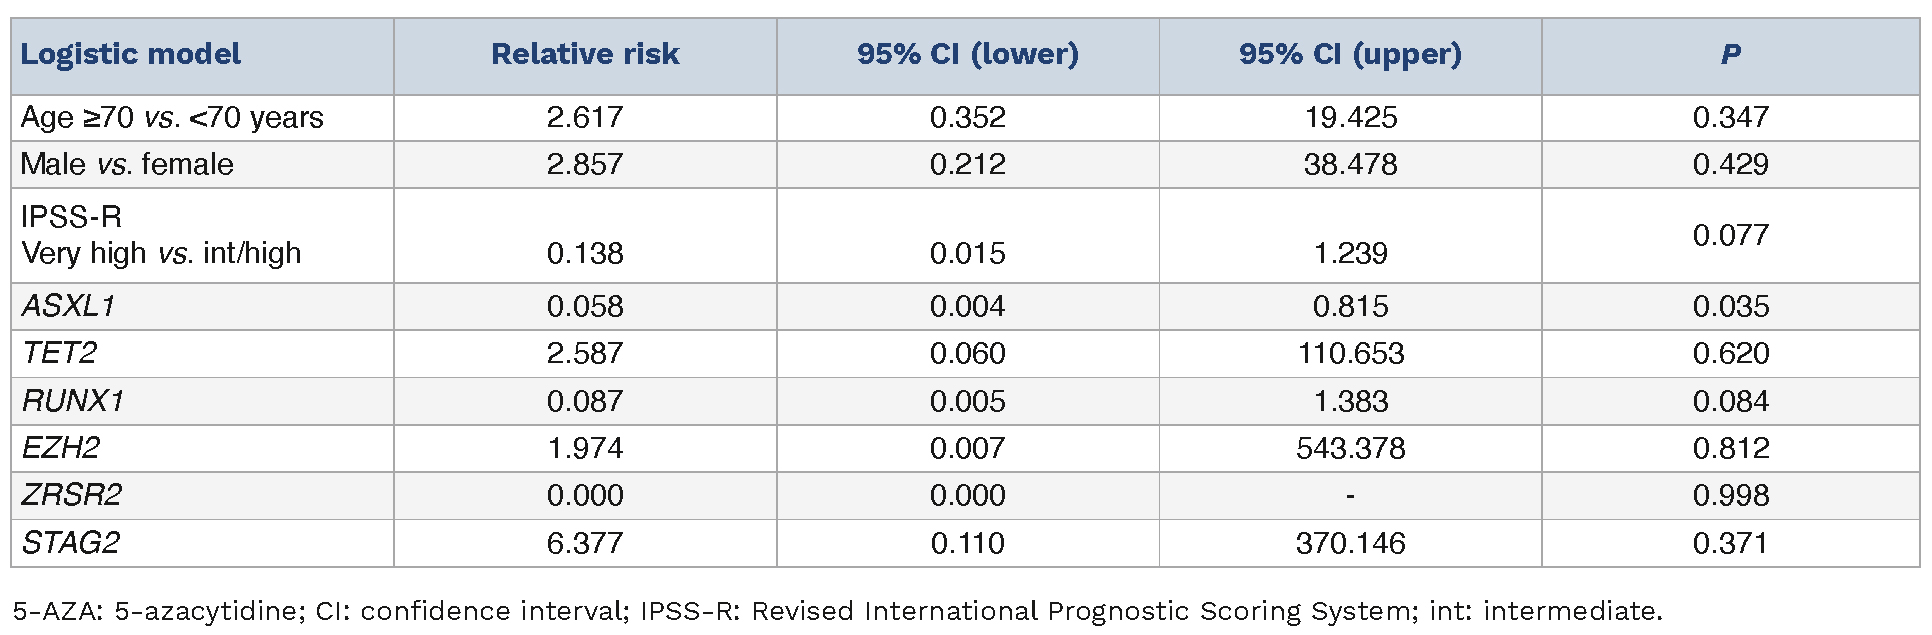Screen dimensions: 1932x635
Task: Click the "95% CI (upper)" header
Action: coord(1350,55)
